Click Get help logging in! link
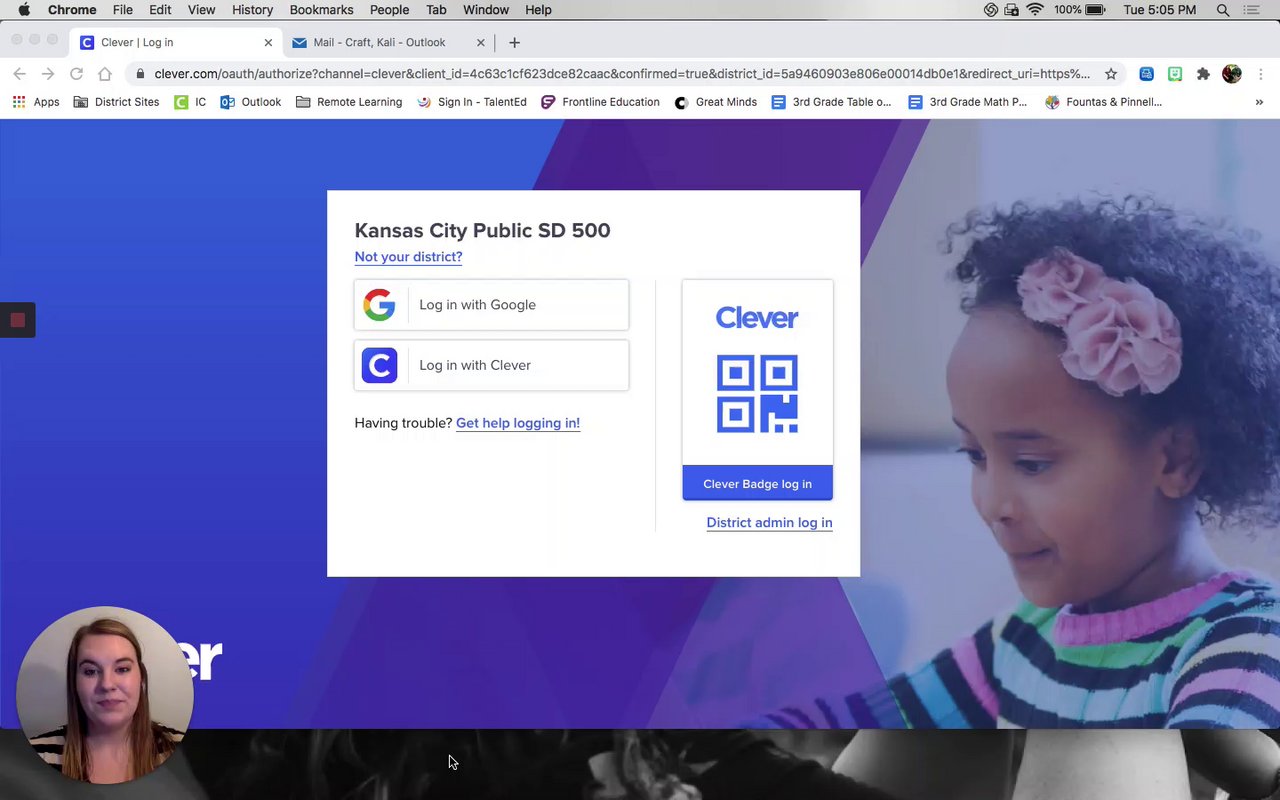Image resolution: width=1280 pixels, height=800 pixels. (518, 423)
